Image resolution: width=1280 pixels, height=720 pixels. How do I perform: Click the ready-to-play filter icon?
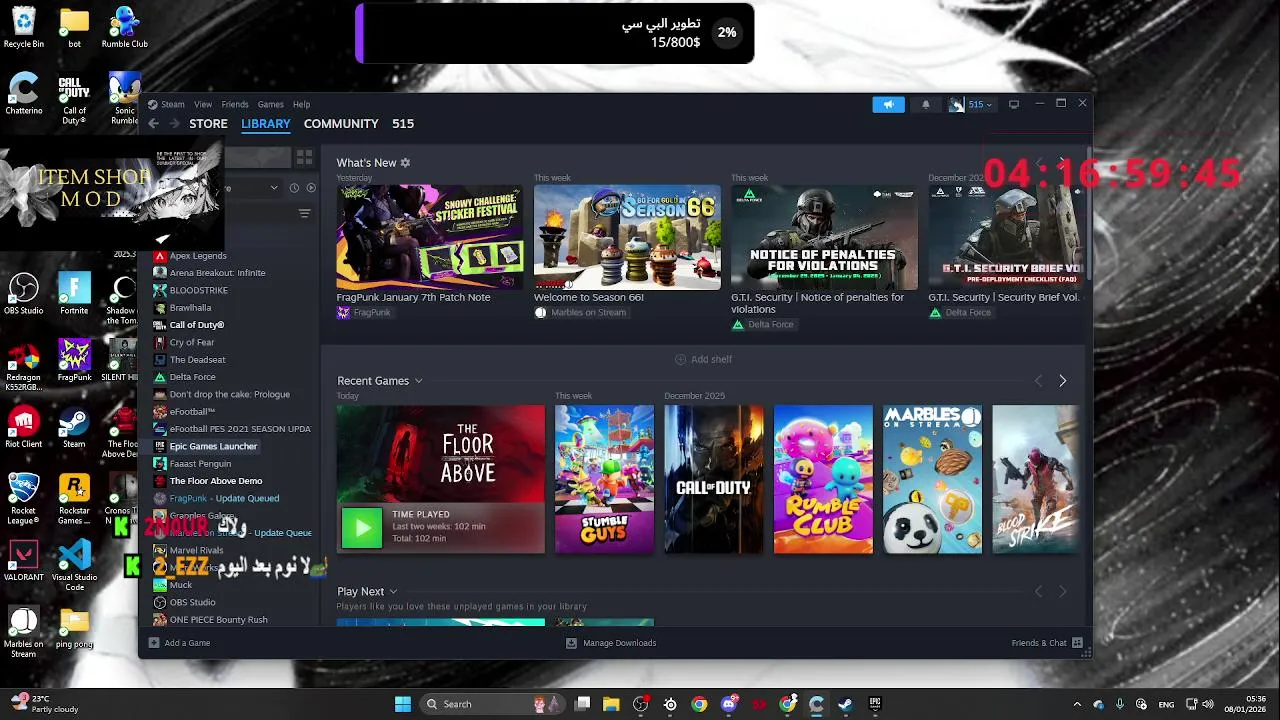tap(311, 188)
